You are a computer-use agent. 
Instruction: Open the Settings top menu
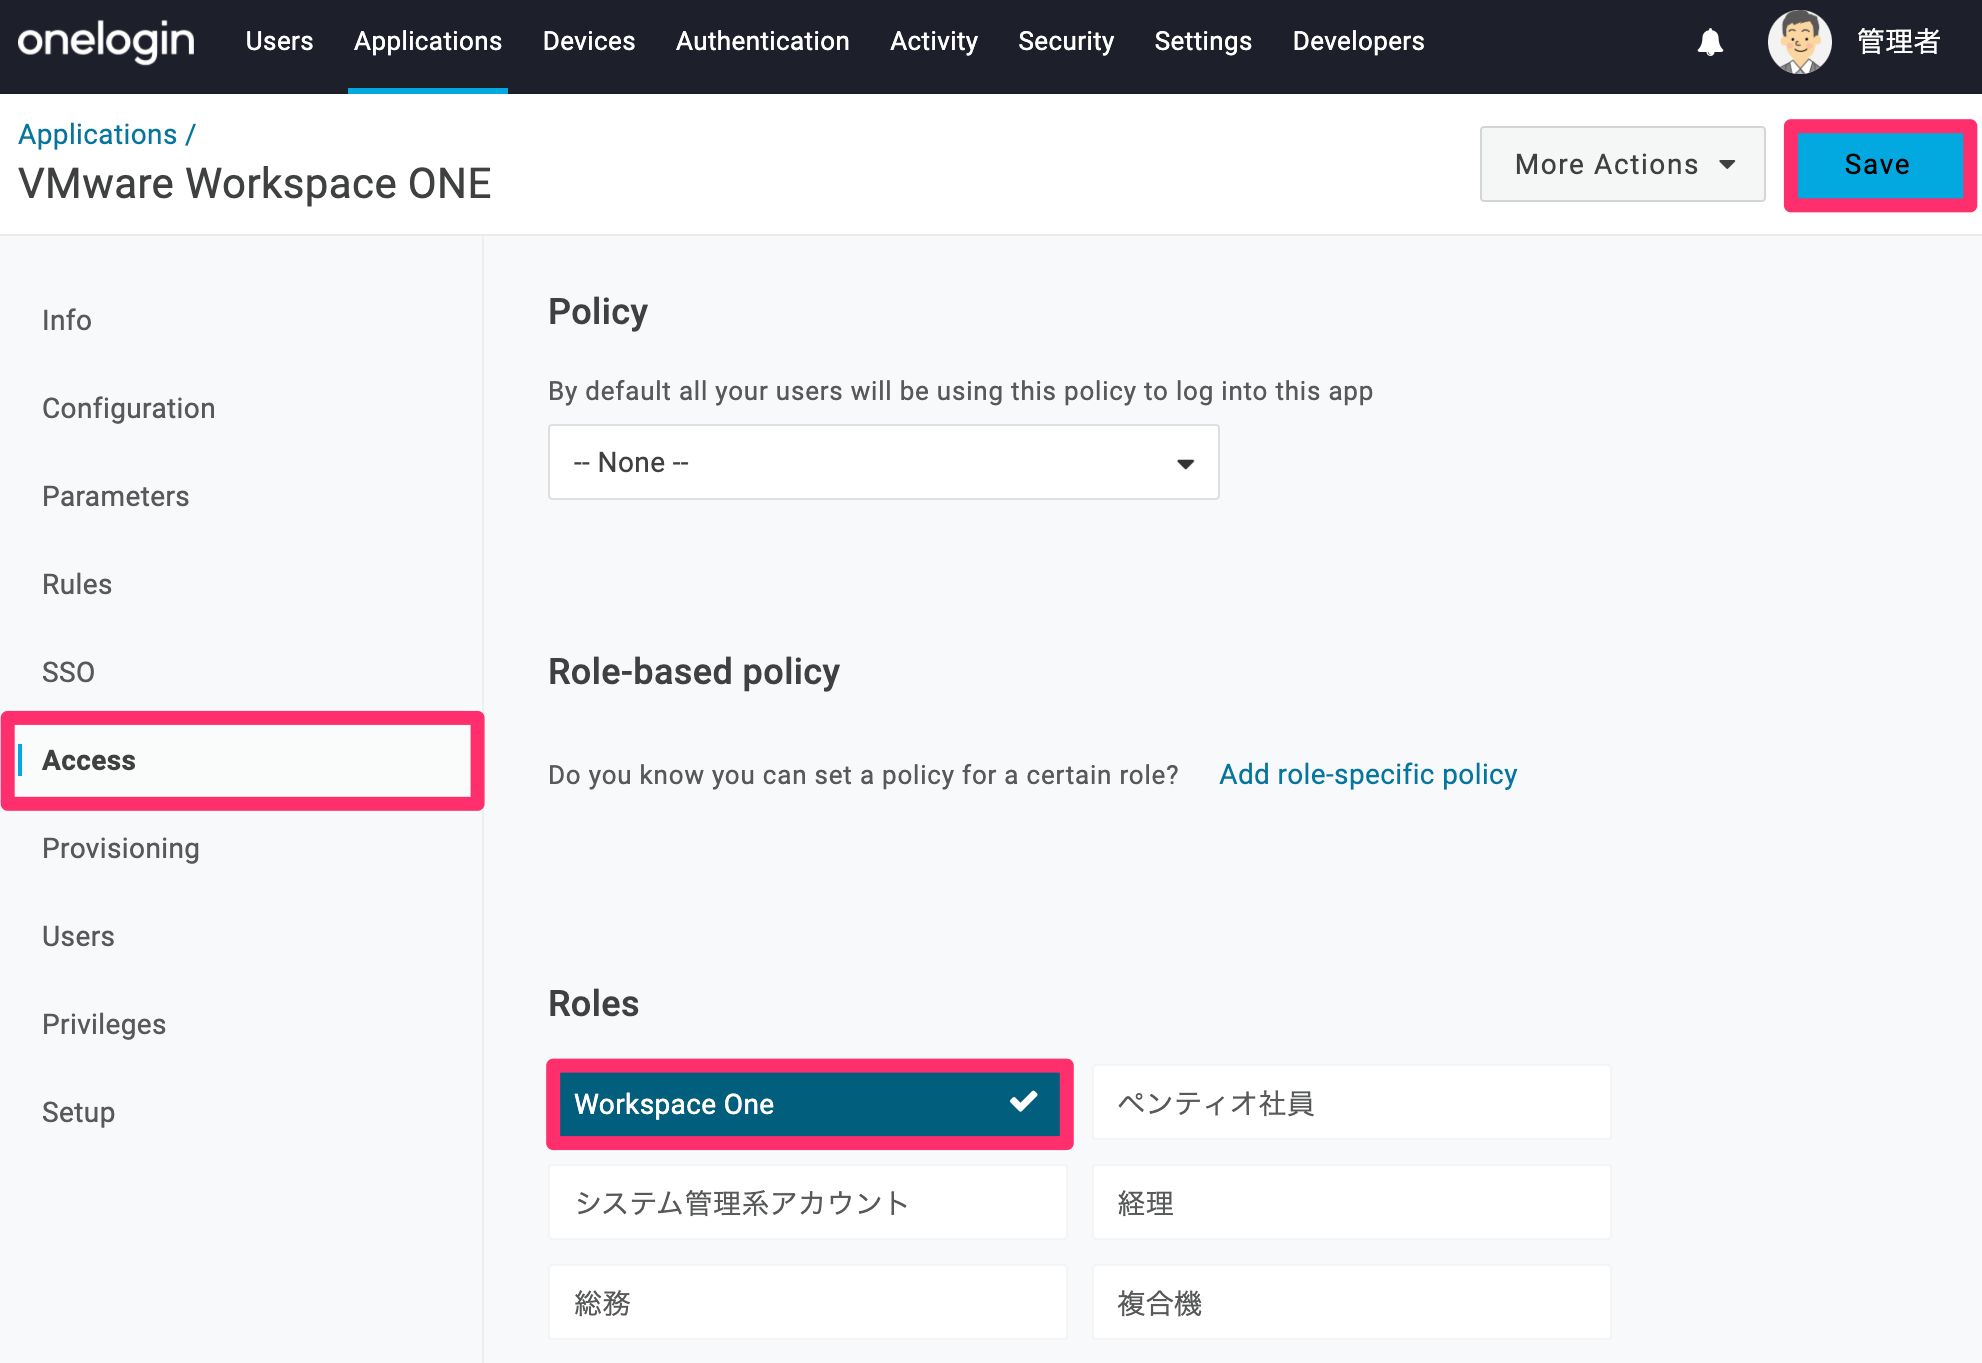[1203, 41]
